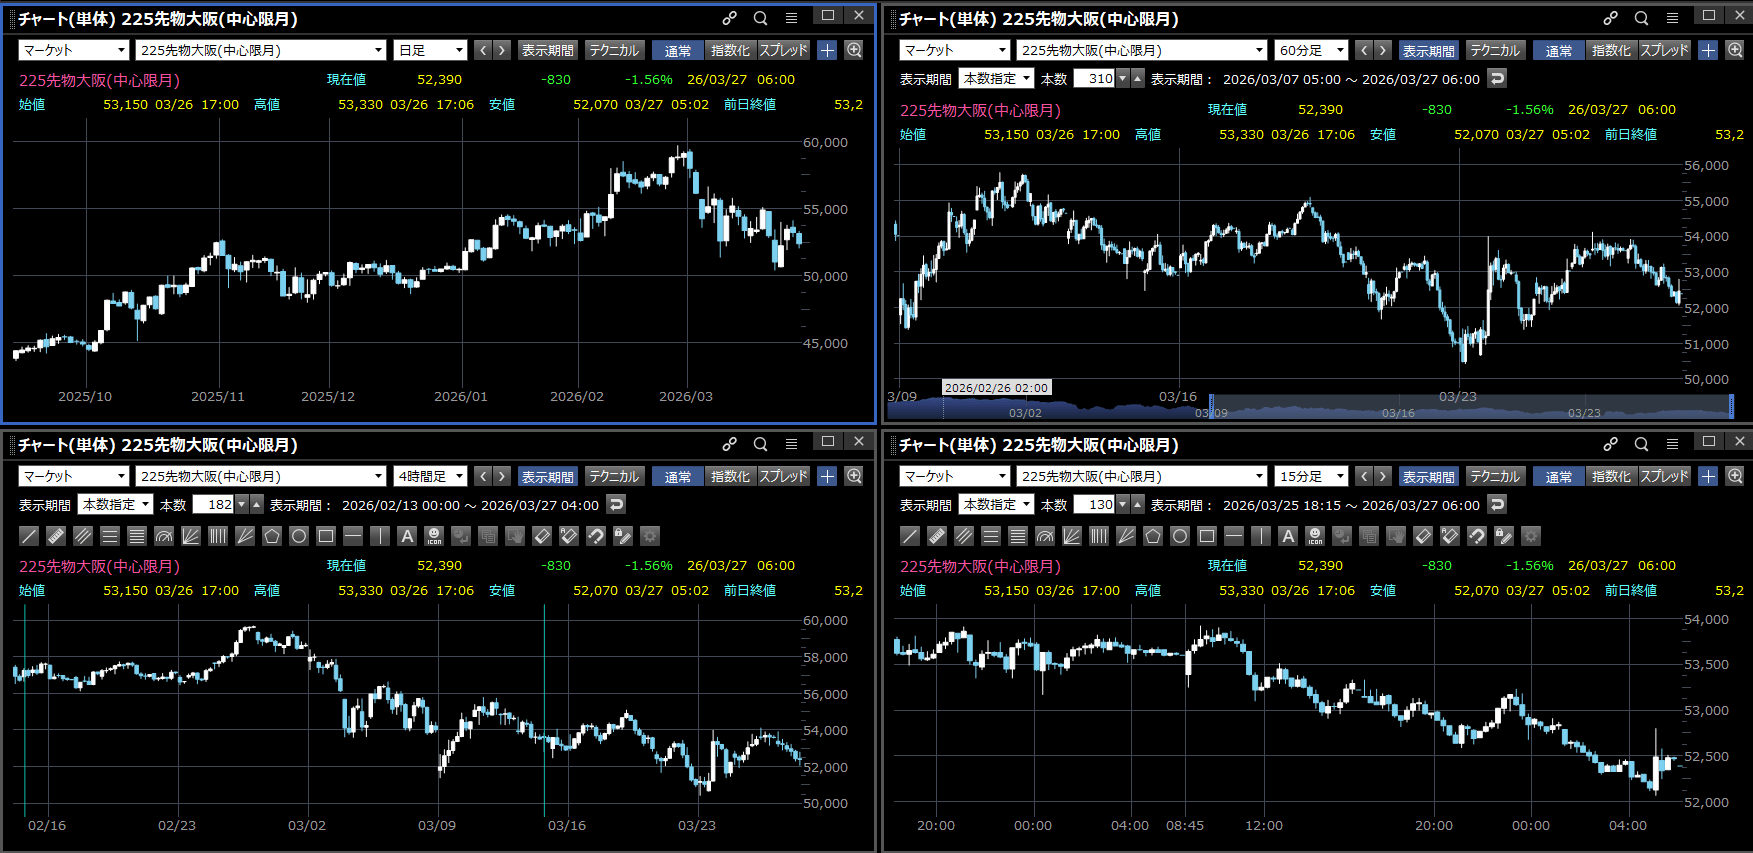Click the plus add button in 15分足 chart
1753x853 pixels.
(1708, 476)
